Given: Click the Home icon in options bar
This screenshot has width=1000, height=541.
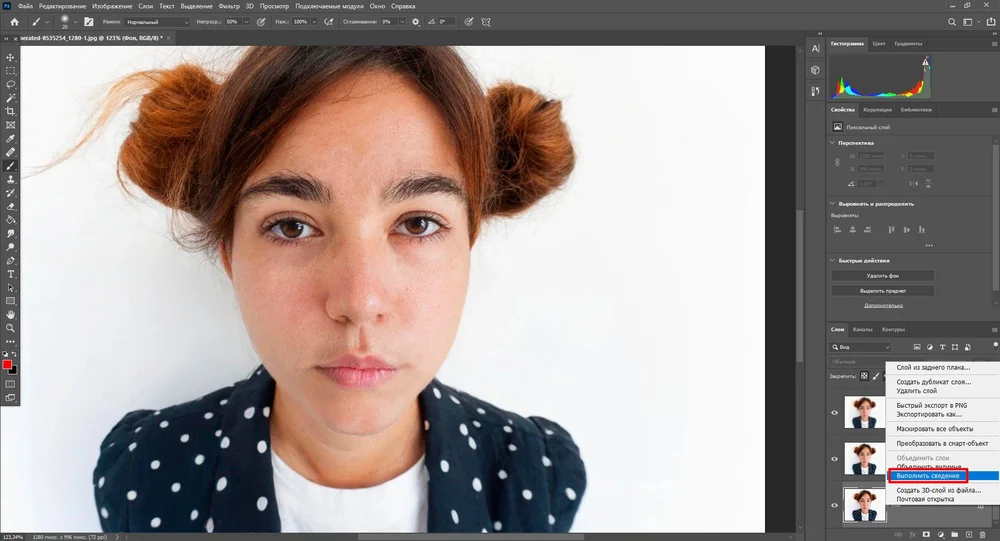Looking at the screenshot, I should (x=14, y=22).
